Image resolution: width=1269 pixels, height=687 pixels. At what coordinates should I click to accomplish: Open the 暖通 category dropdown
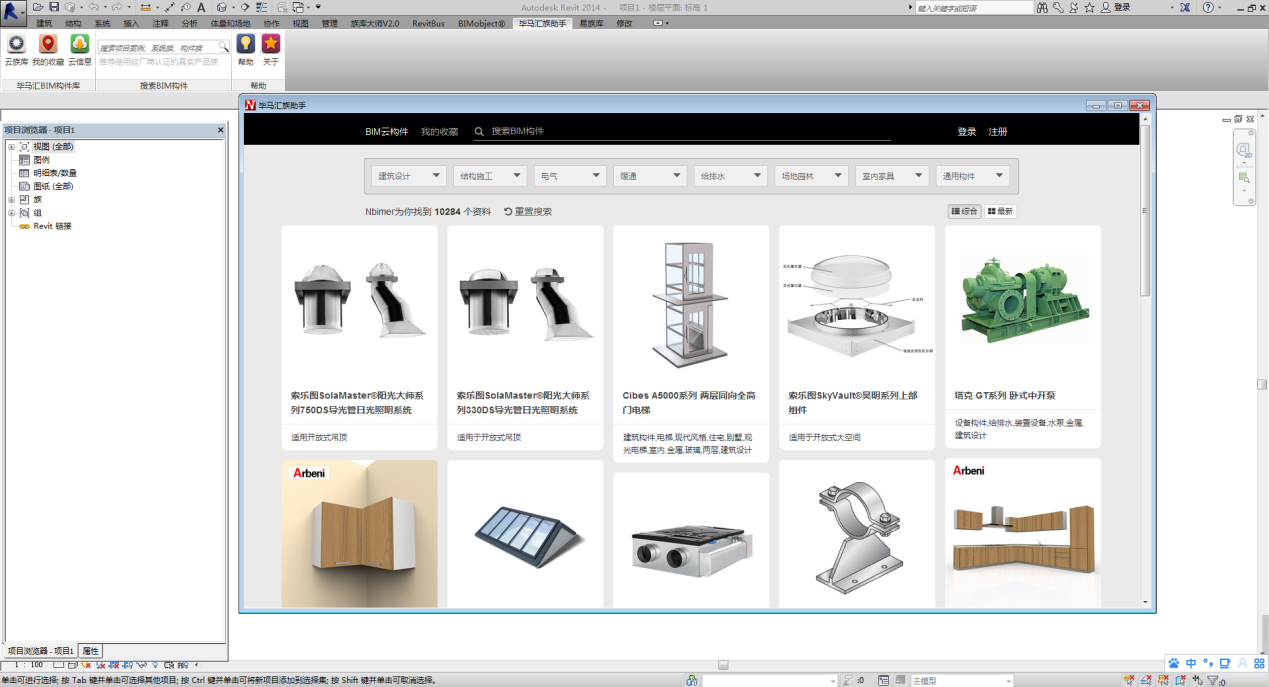pos(650,176)
